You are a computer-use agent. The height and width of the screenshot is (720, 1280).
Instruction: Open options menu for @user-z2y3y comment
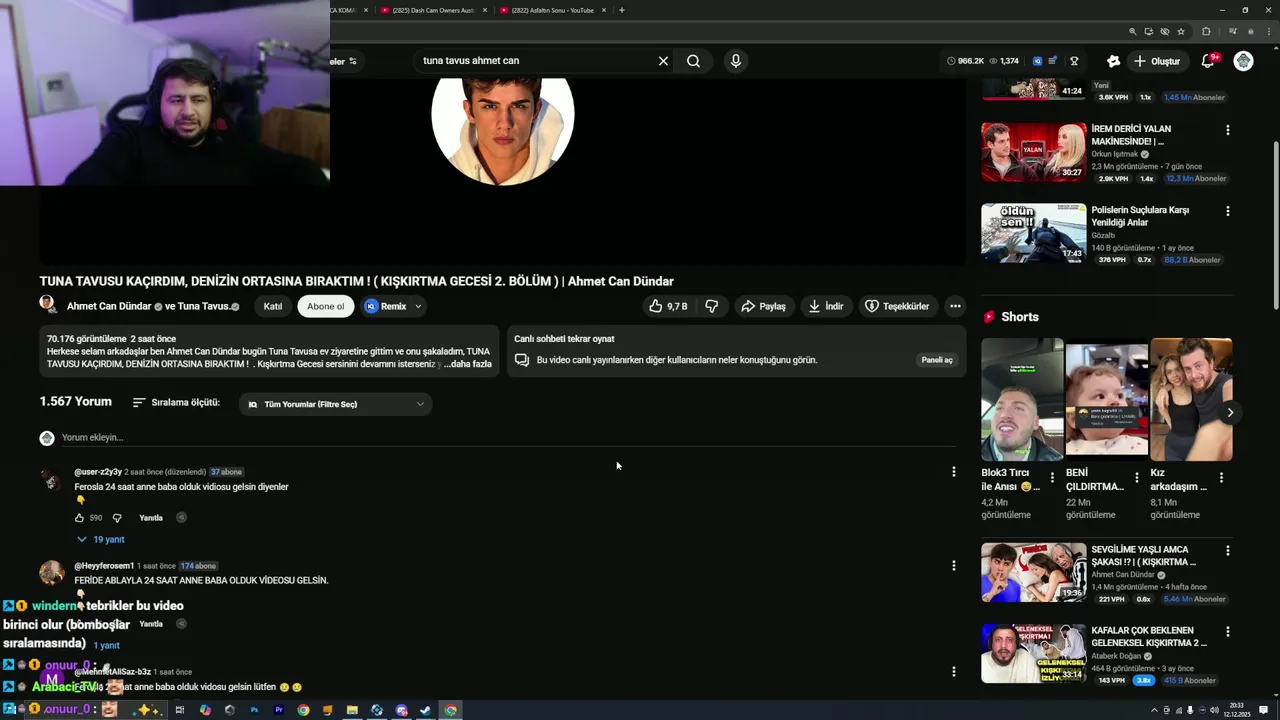pyautogui.click(x=954, y=471)
